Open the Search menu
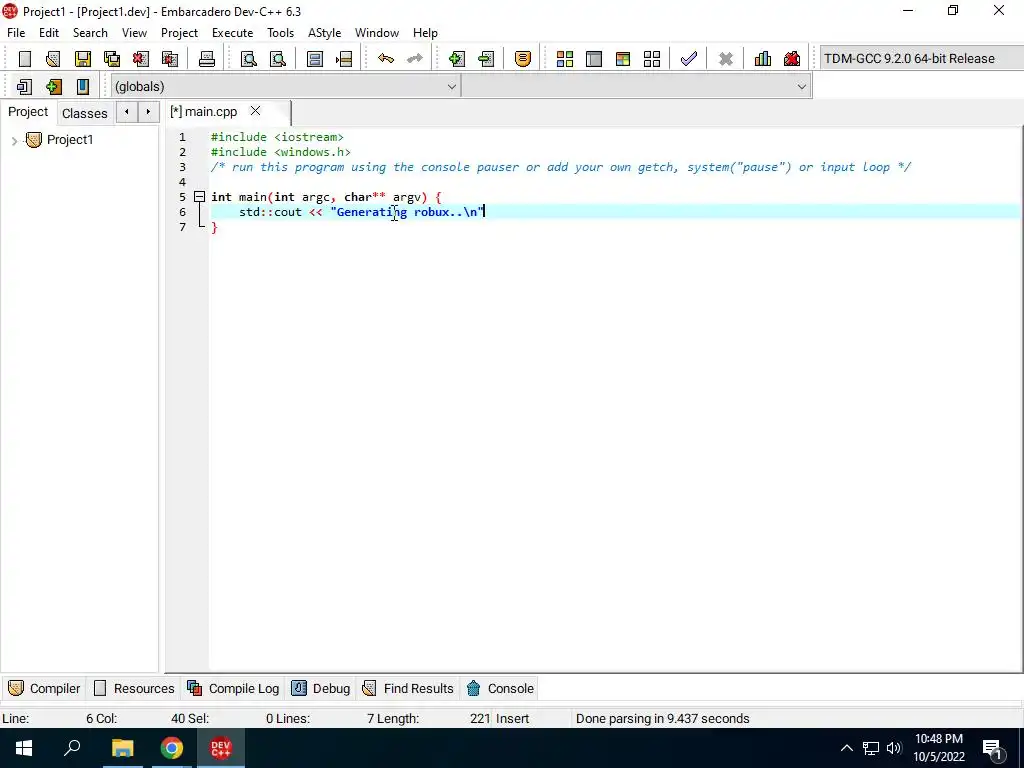This screenshot has height=768, width=1024. (x=90, y=33)
